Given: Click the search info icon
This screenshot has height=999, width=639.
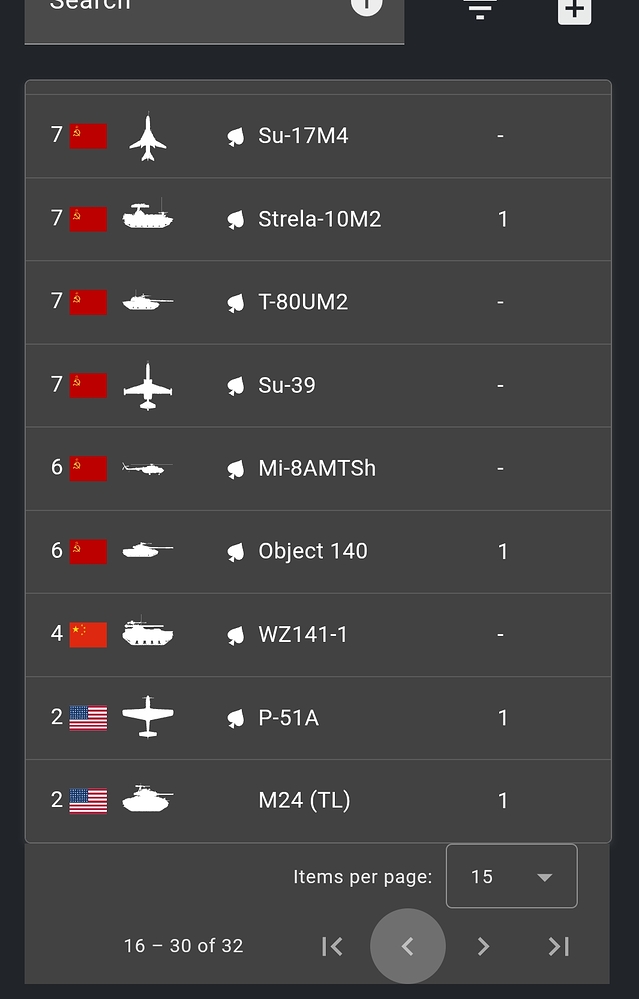Looking at the screenshot, I should click(x=366, y=5).
